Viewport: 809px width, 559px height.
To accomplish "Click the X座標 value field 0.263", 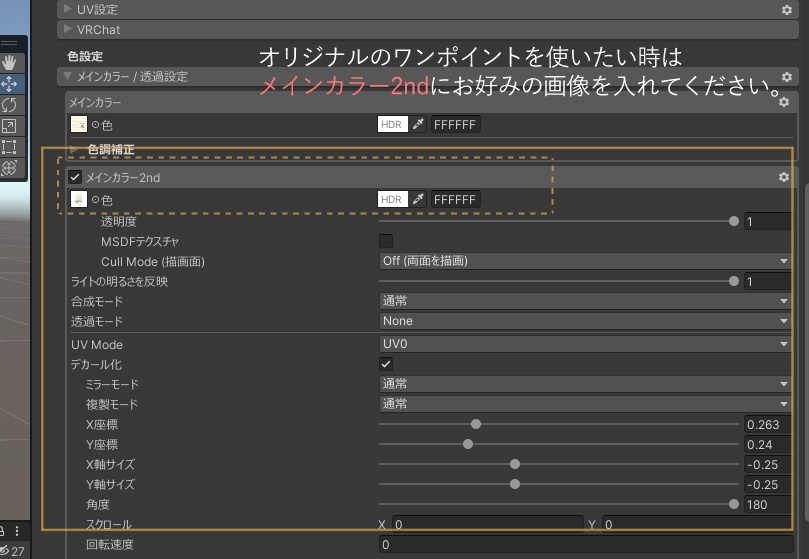I will click(x=767, y=424).
